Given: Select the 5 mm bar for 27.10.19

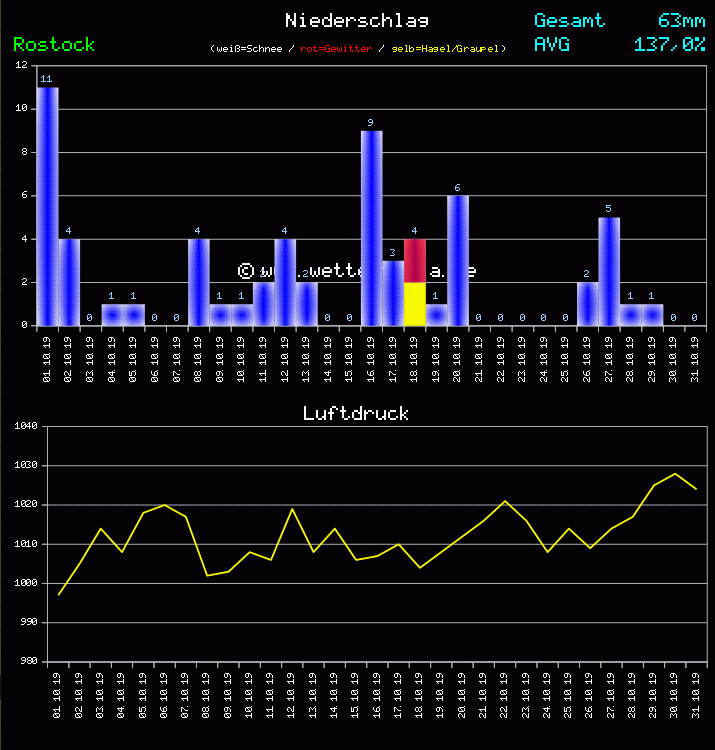Looking at the screenshot, I should pos(609,271).
